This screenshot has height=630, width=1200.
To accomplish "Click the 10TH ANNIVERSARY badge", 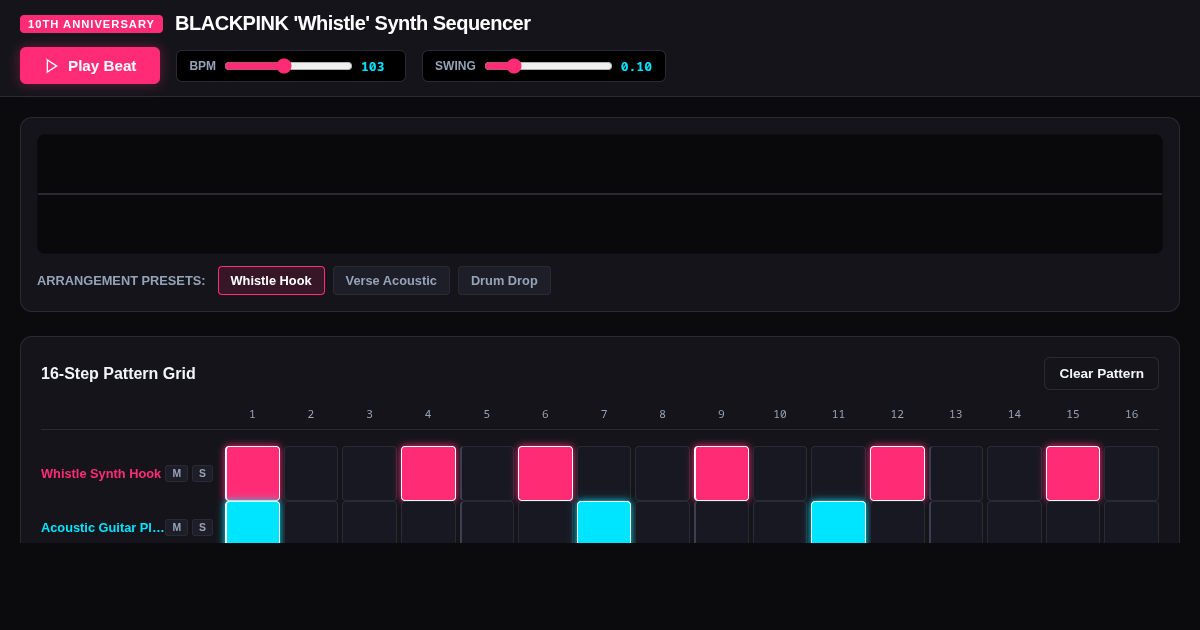I will click(91, 24).
